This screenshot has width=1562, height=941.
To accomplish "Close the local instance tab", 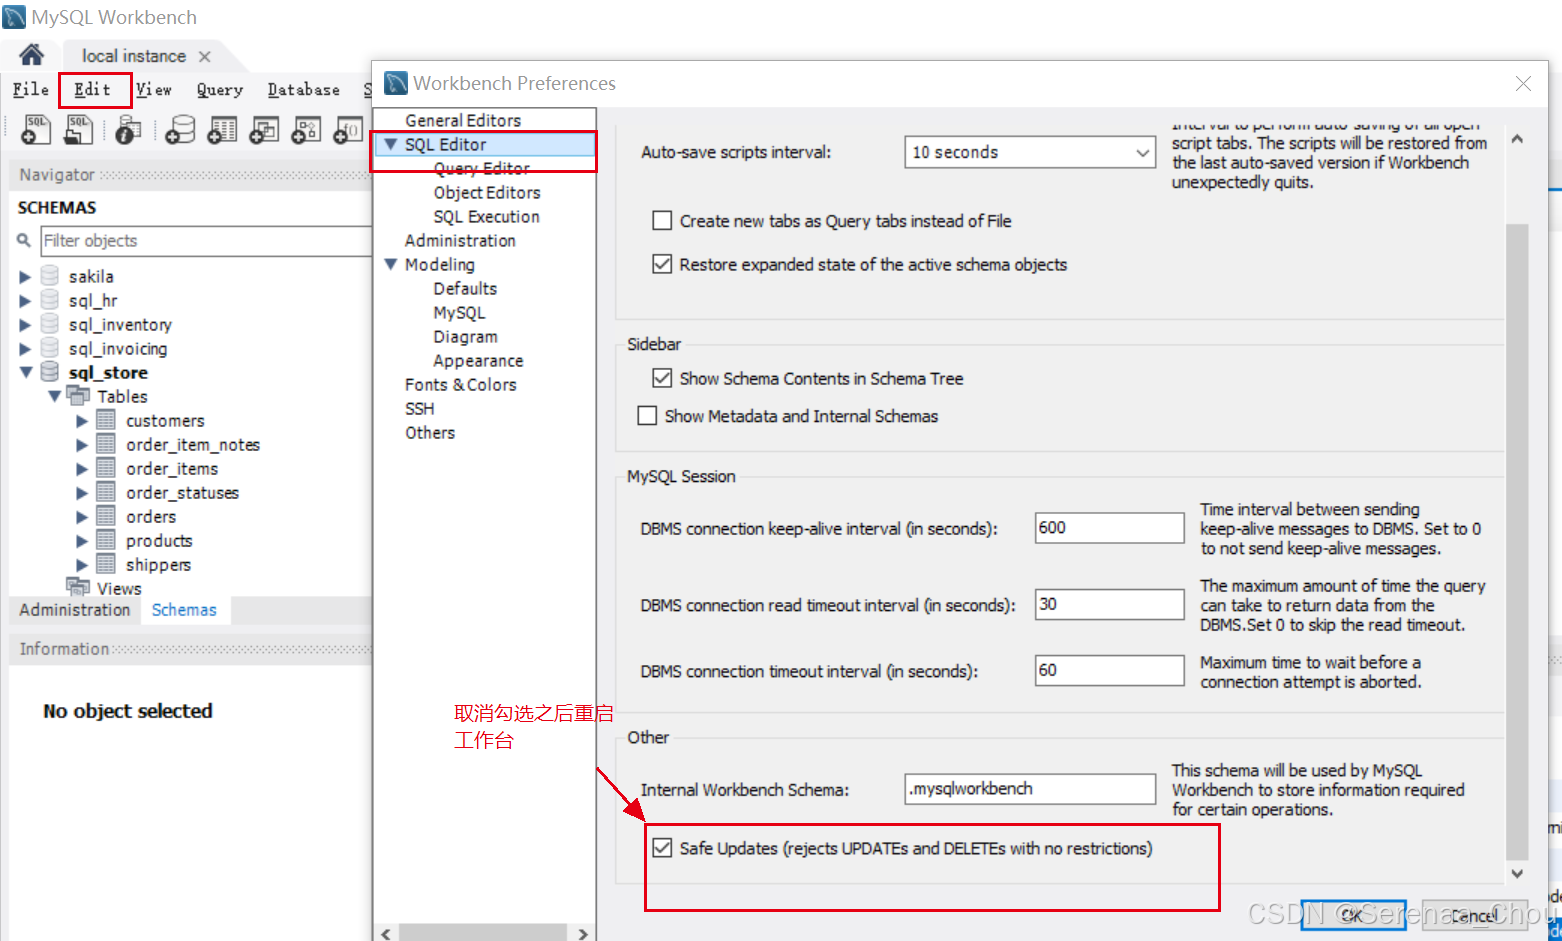I will [204, 57].
